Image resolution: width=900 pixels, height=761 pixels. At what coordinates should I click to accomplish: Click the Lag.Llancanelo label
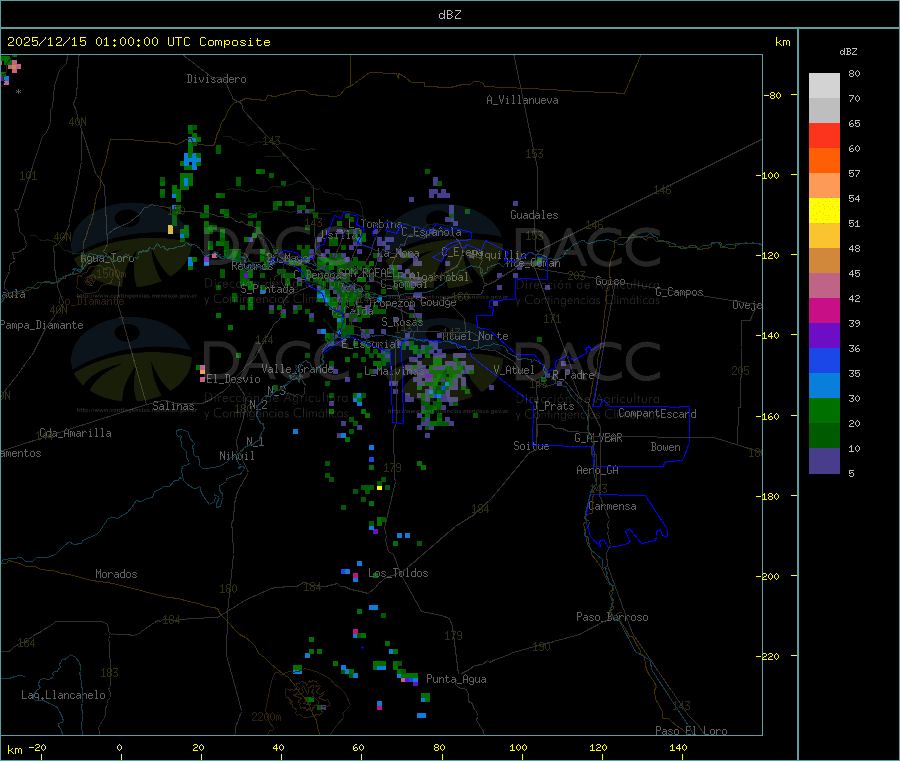coord(63,695)
